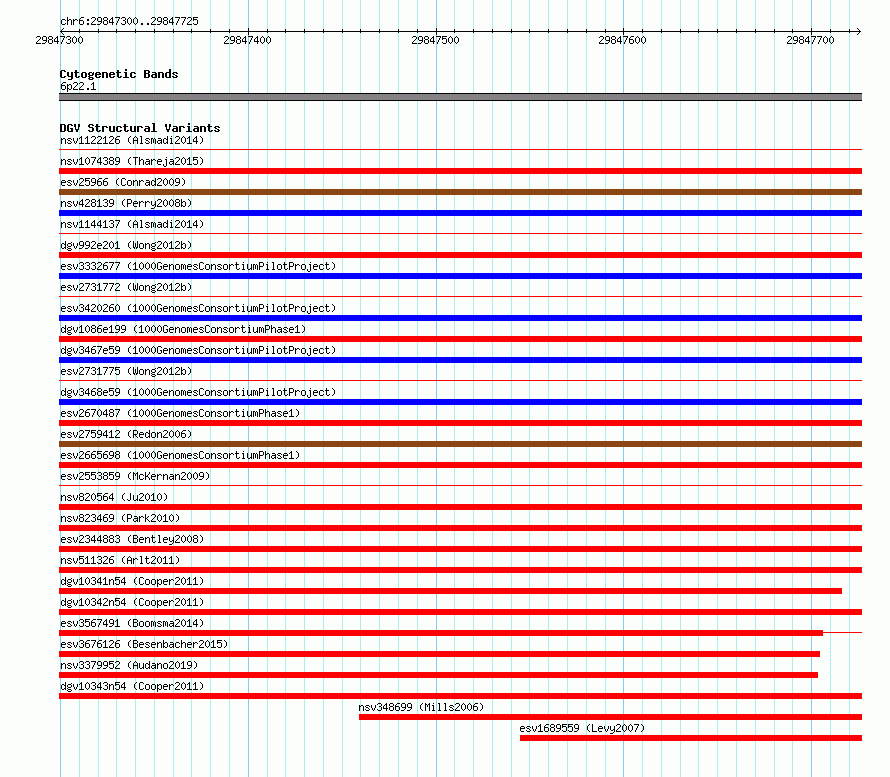Screen dimensions: 890x777
Task: Open variant nsv348699 (Mills2006)
Action: [421, 707]
